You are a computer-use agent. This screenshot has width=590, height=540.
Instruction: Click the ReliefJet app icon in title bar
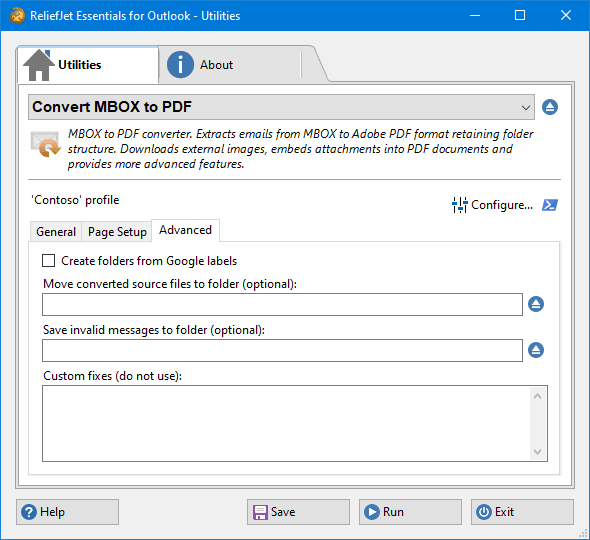(x=17, y=15)
